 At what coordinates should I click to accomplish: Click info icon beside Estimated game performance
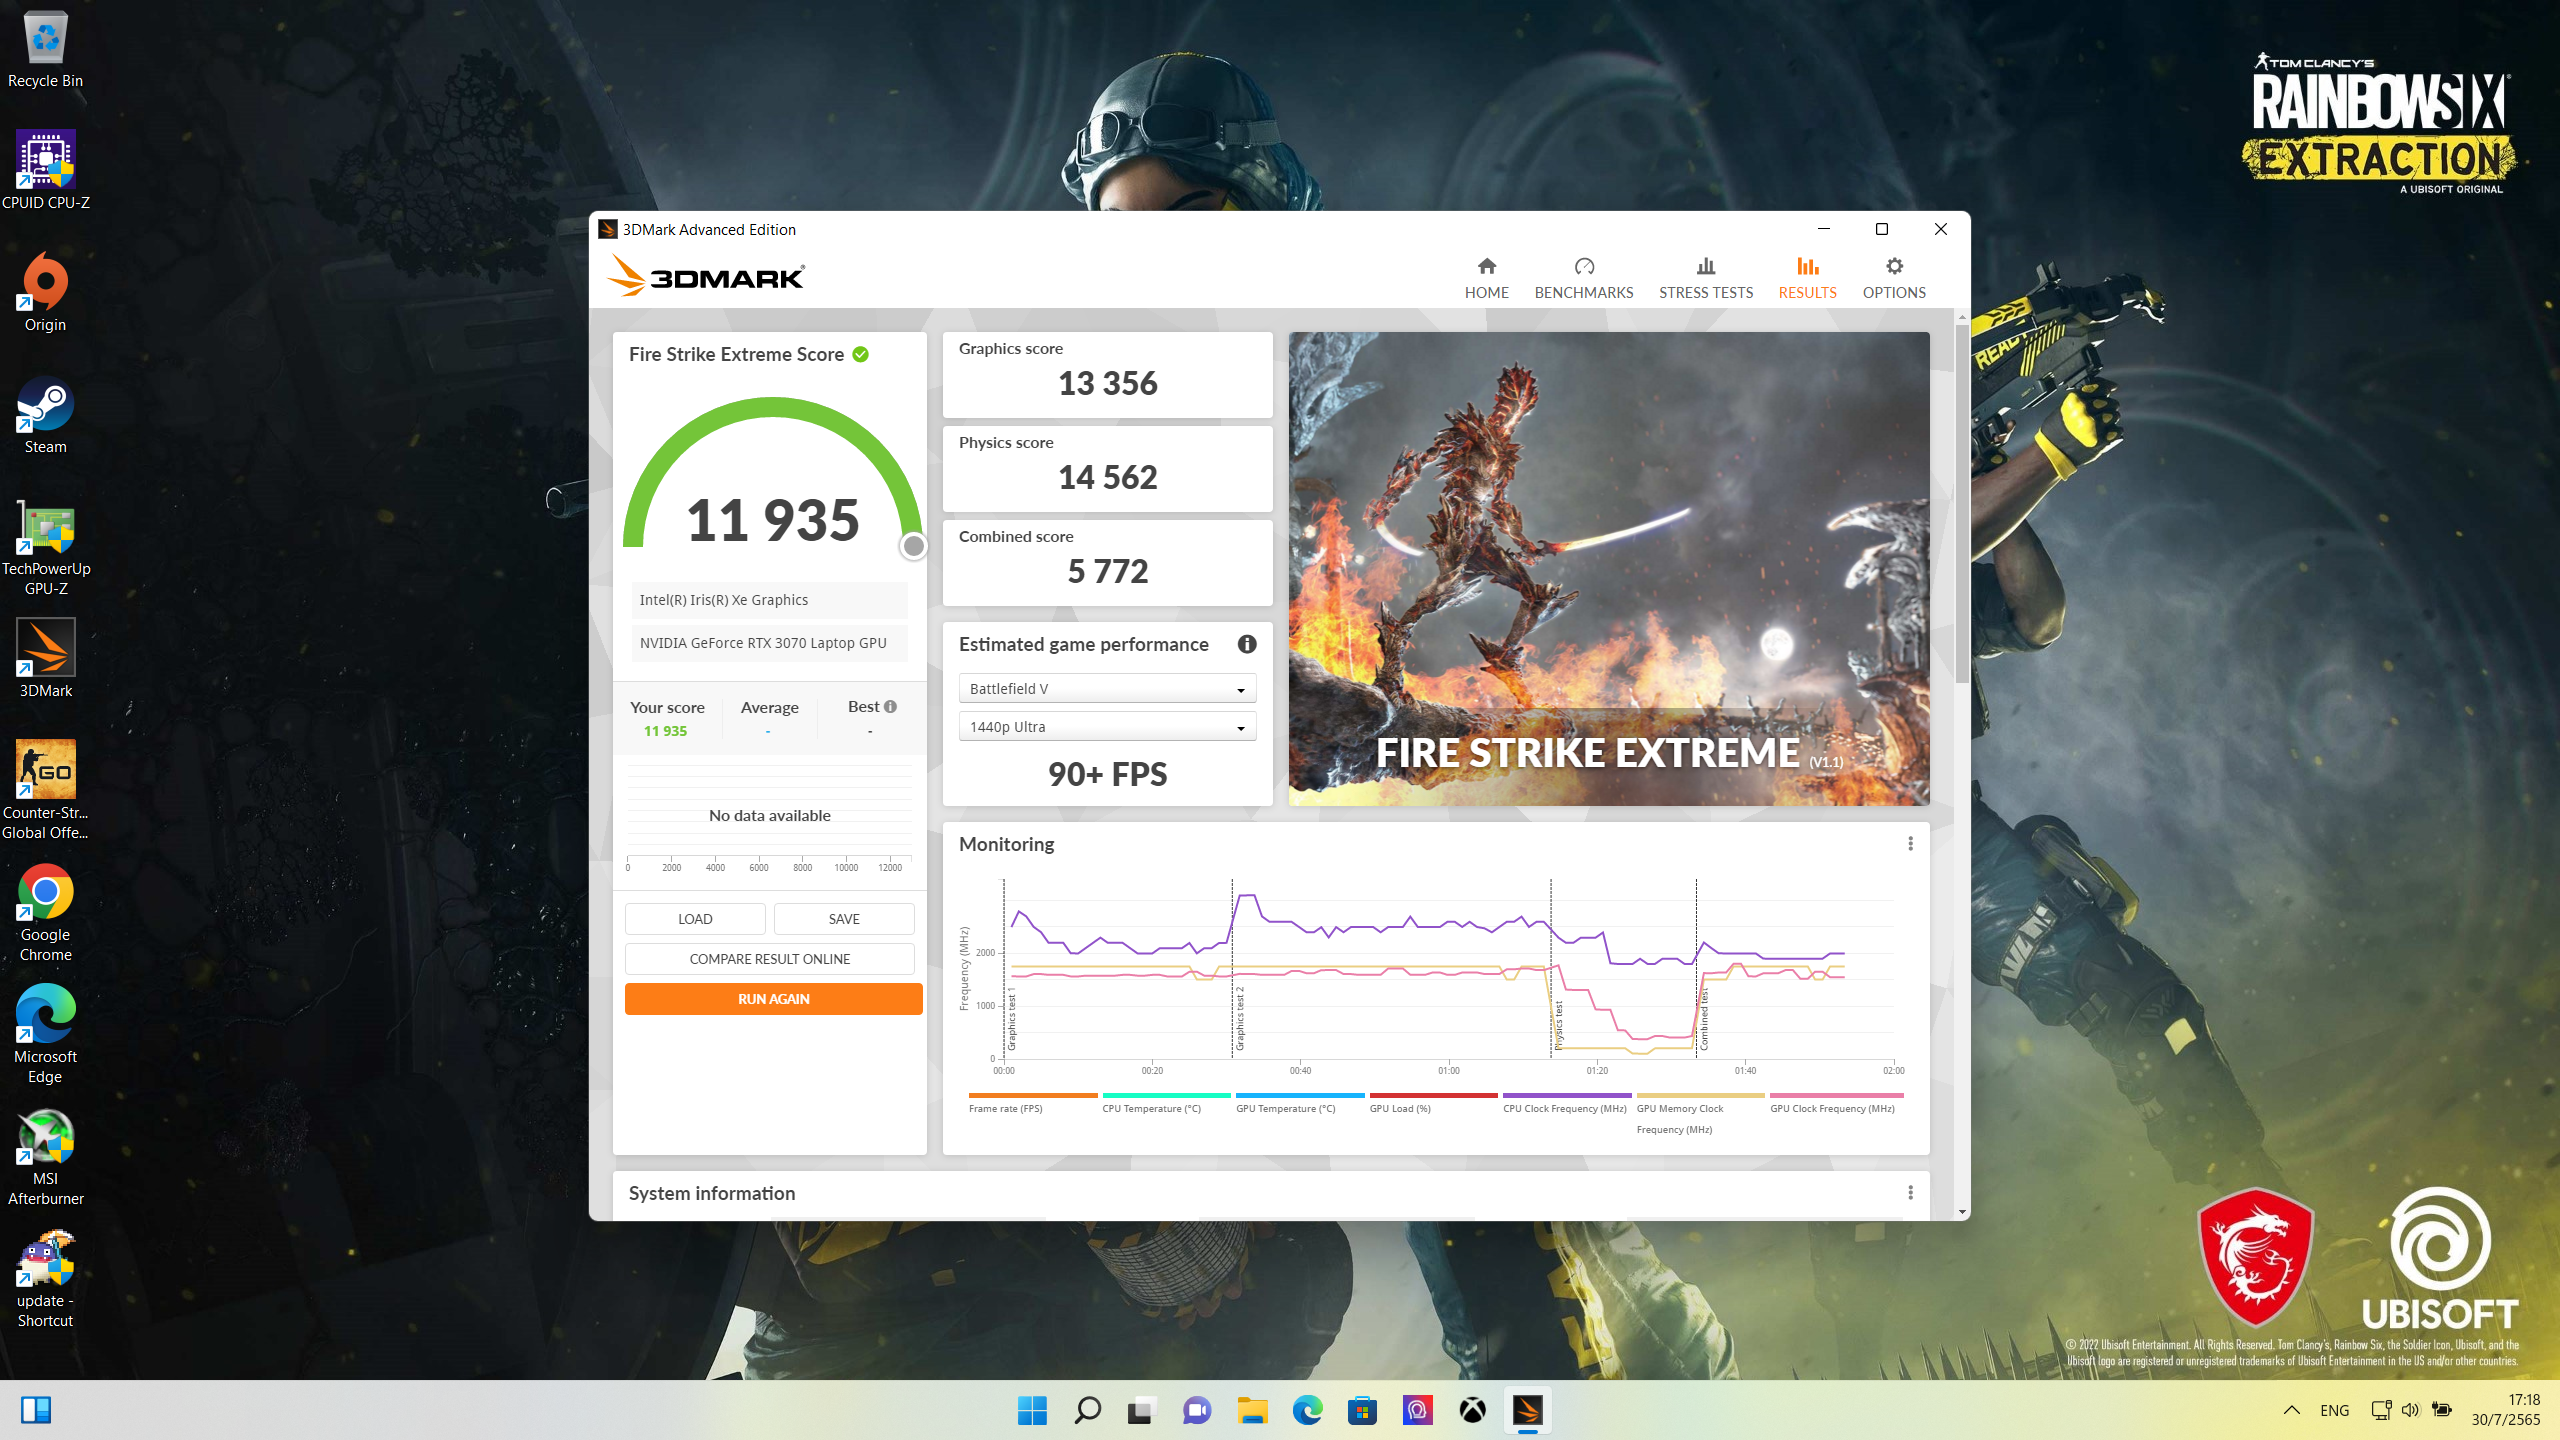pyautogui.click(x=1246, y=644)
